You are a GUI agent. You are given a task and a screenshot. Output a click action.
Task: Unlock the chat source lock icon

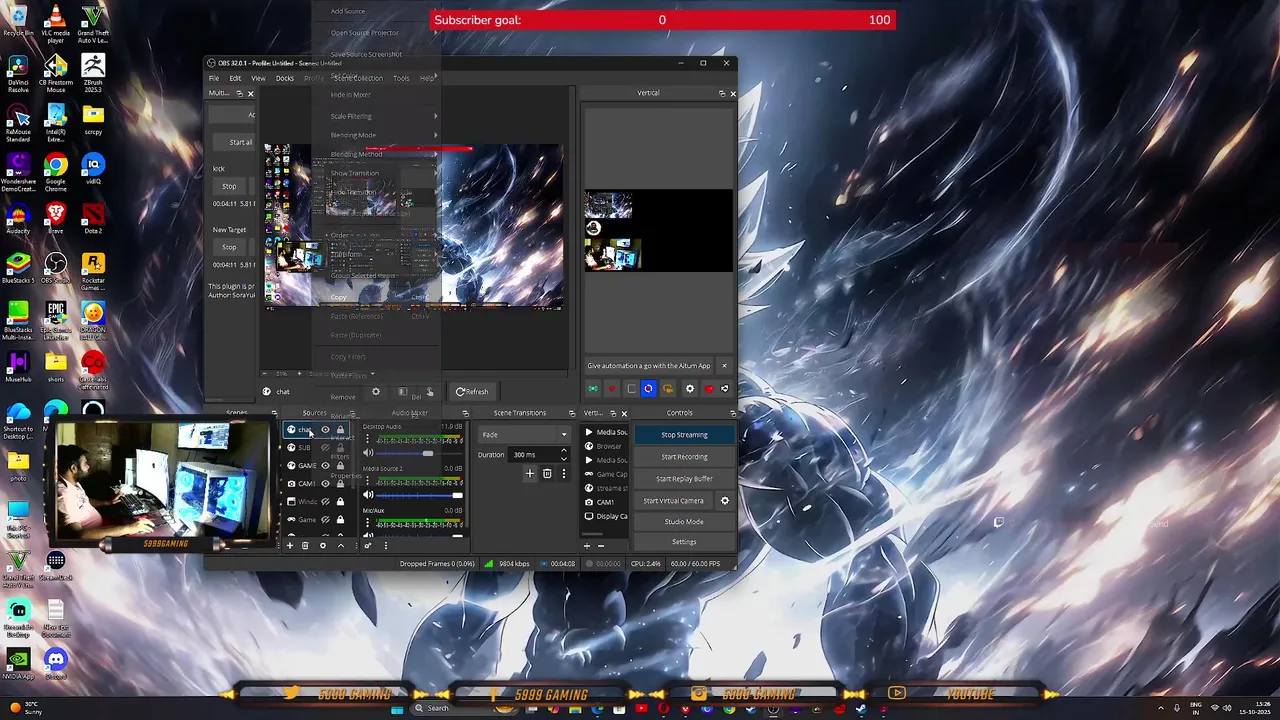pyautogui.click(x=340, y=430)
